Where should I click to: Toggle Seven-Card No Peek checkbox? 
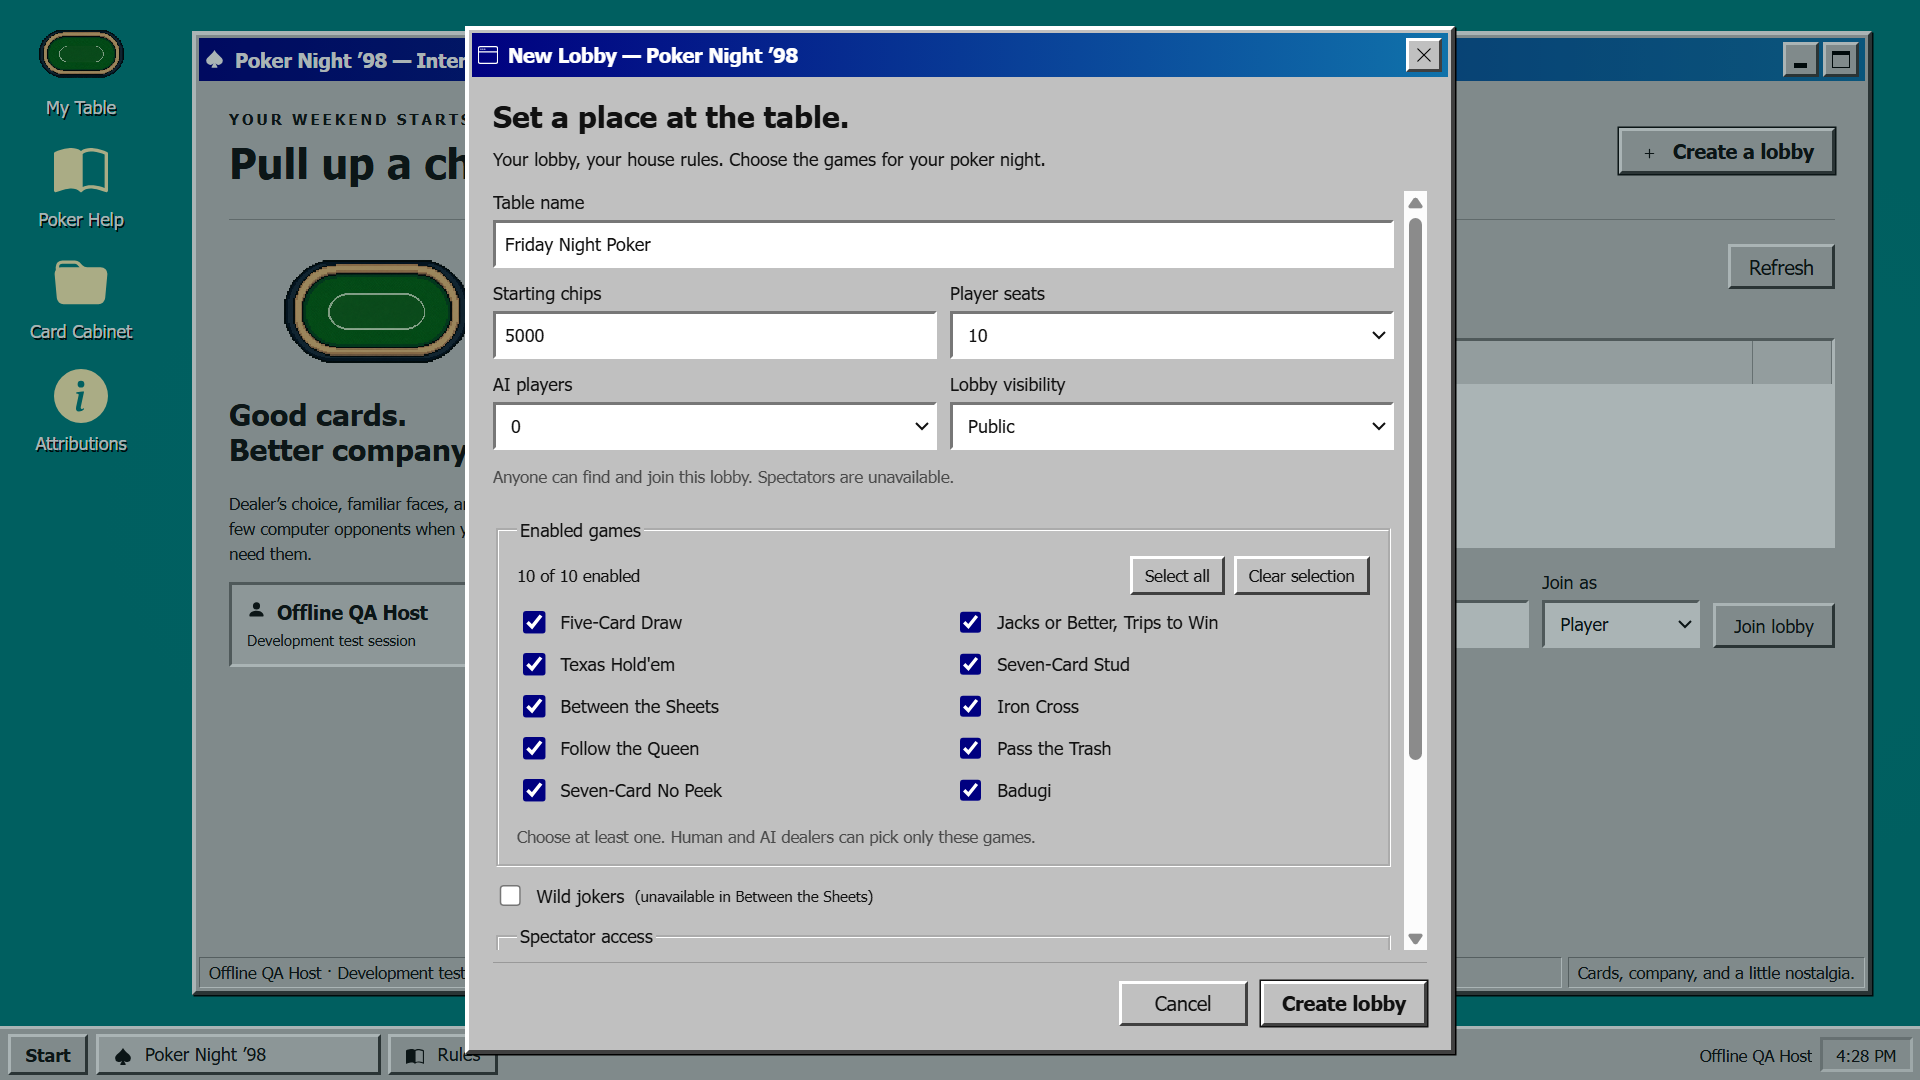(534, 790)
